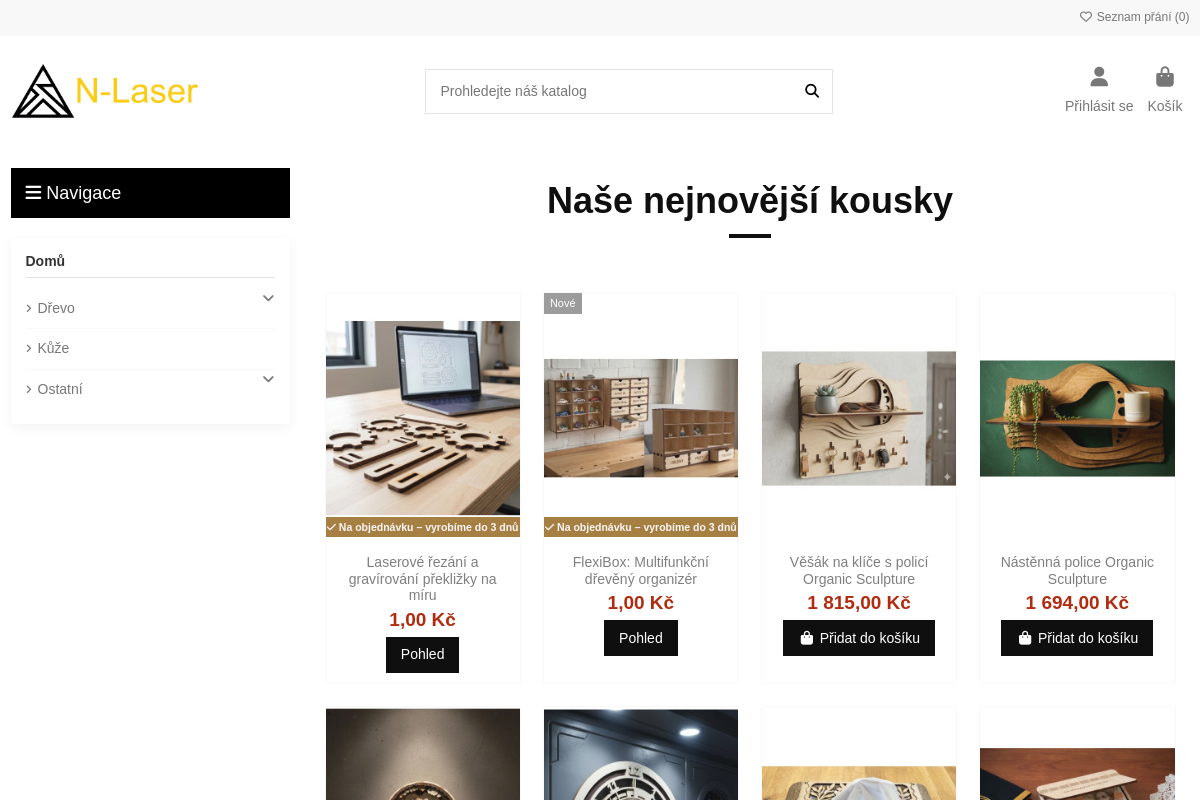Click Pohled button for Laserové řezání
Viewport: 1200px width, 800px height.
pyautogui.click(x=422, y=655)
